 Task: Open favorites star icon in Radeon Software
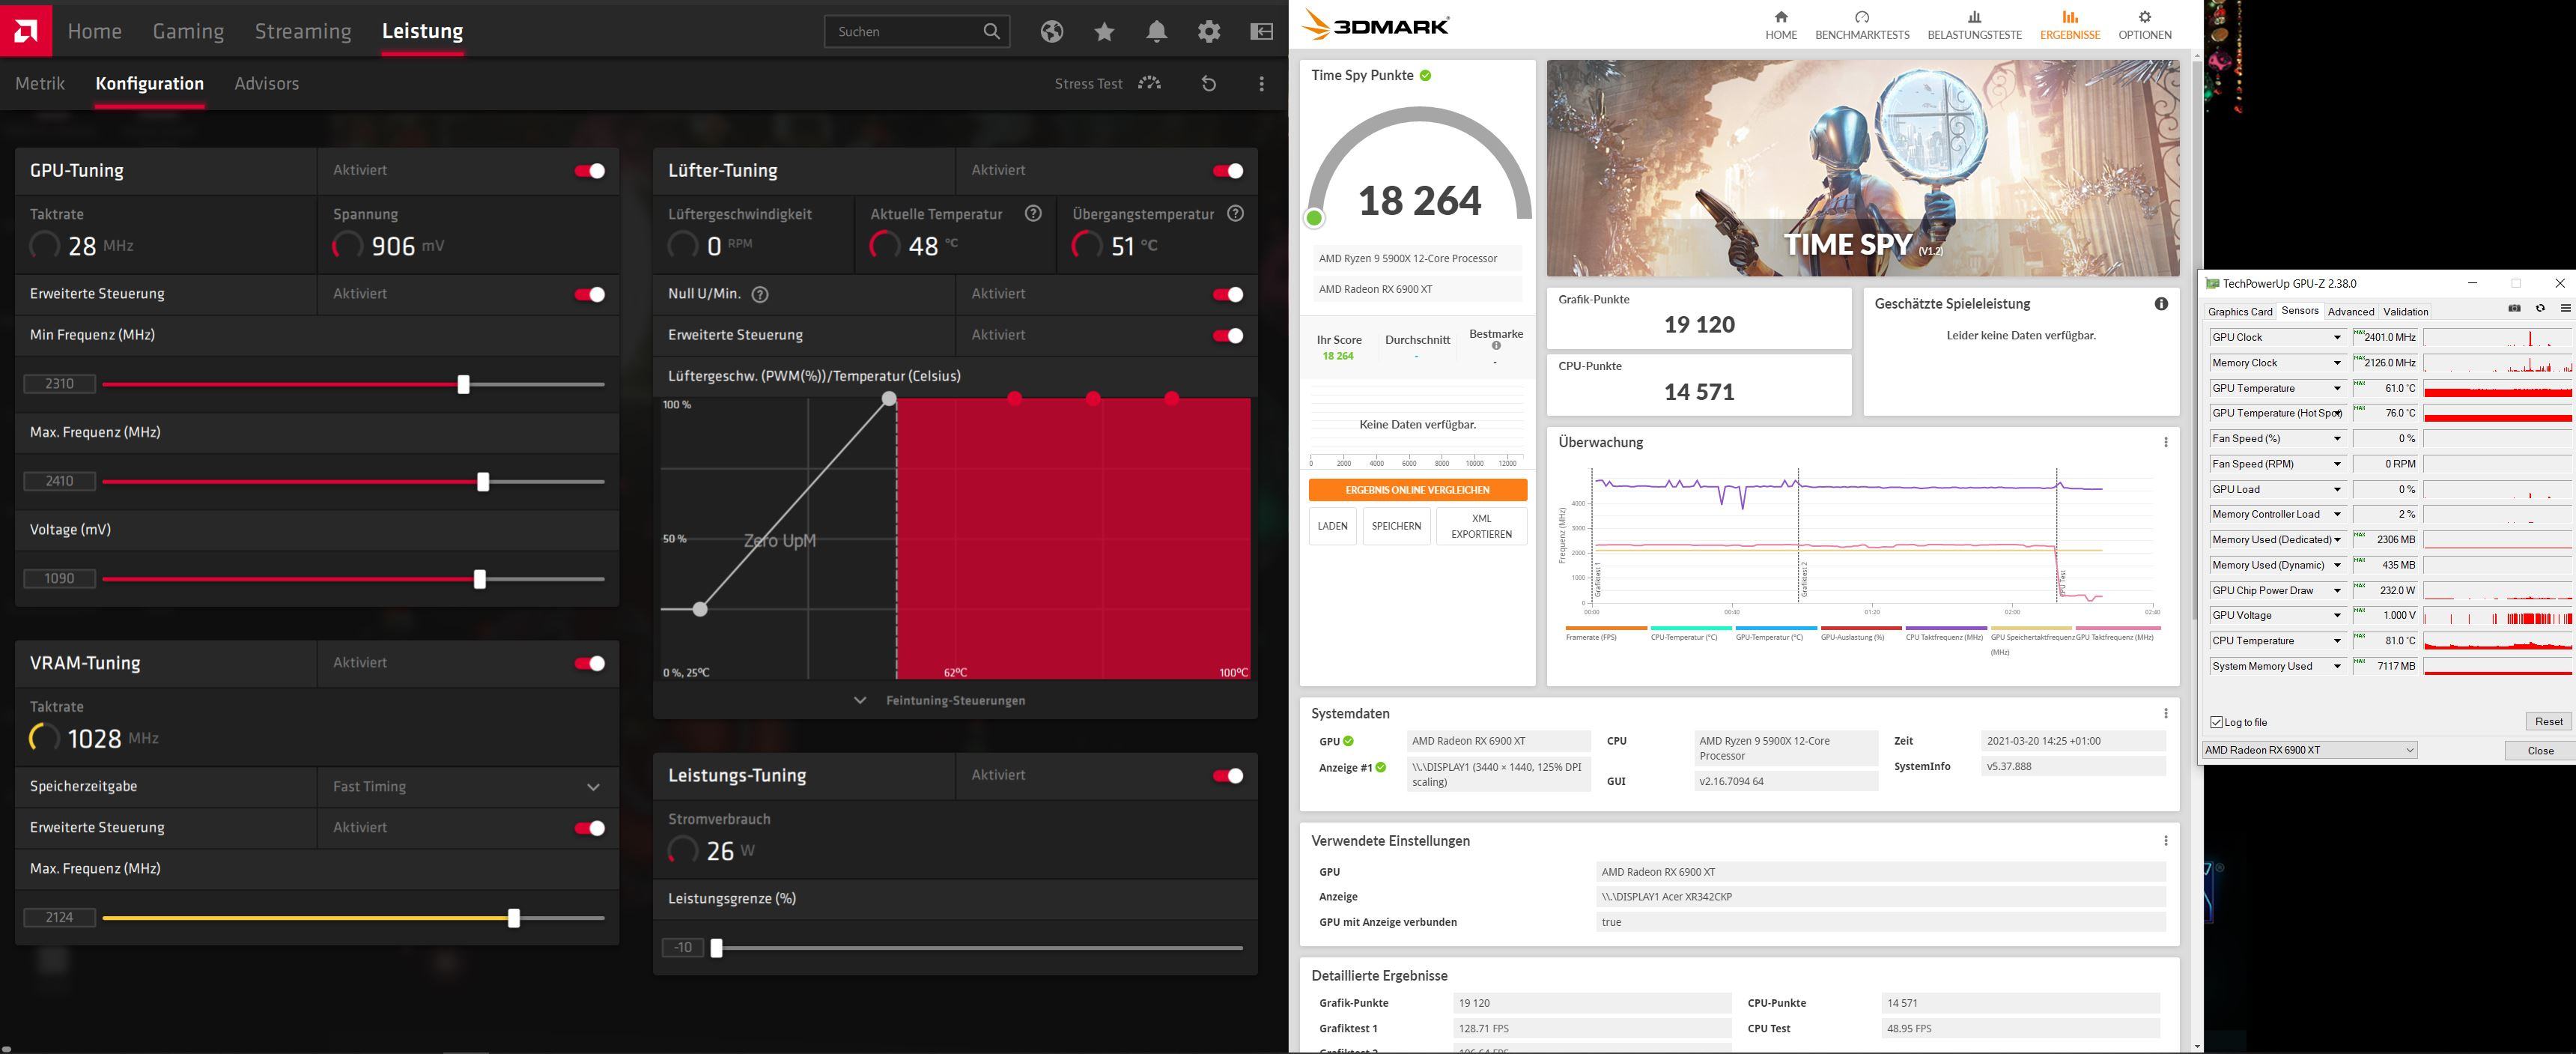[x=1104, y=32]
